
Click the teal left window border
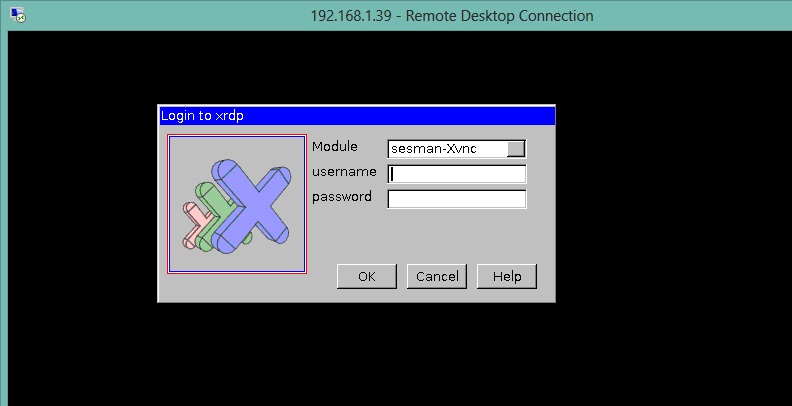tap(3, 220)
